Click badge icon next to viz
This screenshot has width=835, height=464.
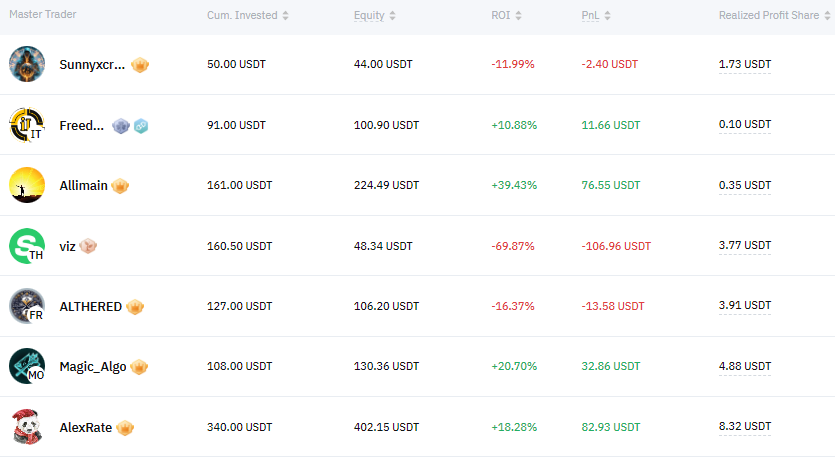[x=88, y=246]
